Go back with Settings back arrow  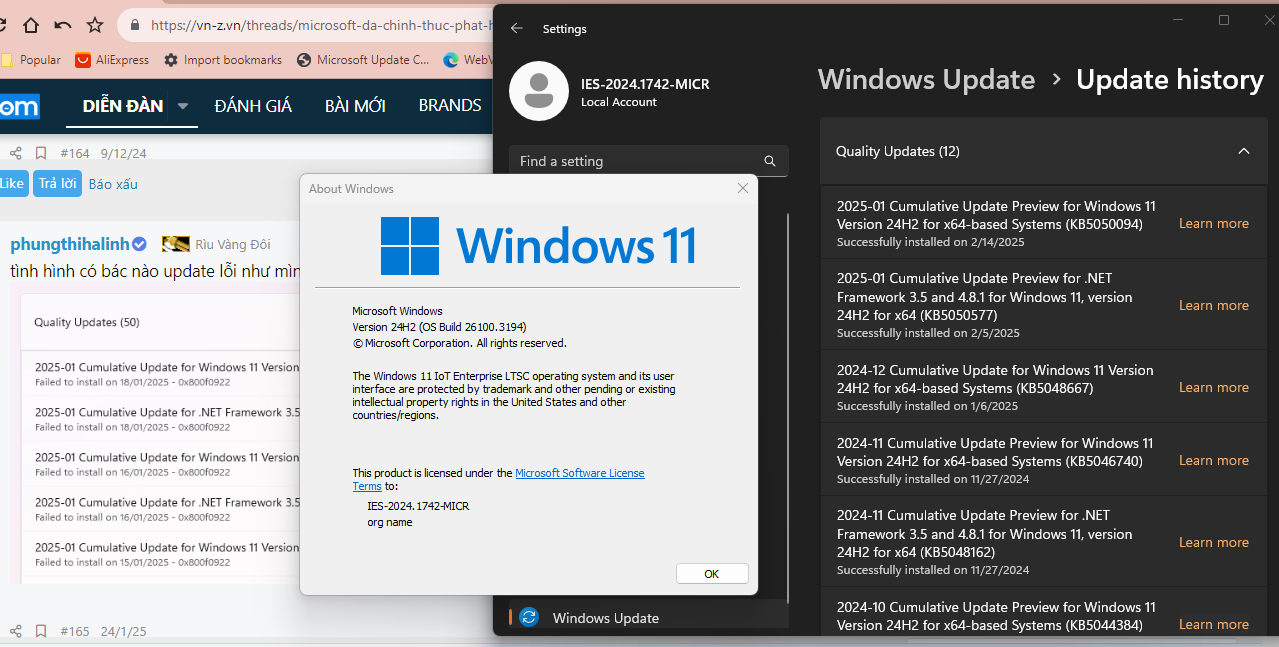coord(517,29)
